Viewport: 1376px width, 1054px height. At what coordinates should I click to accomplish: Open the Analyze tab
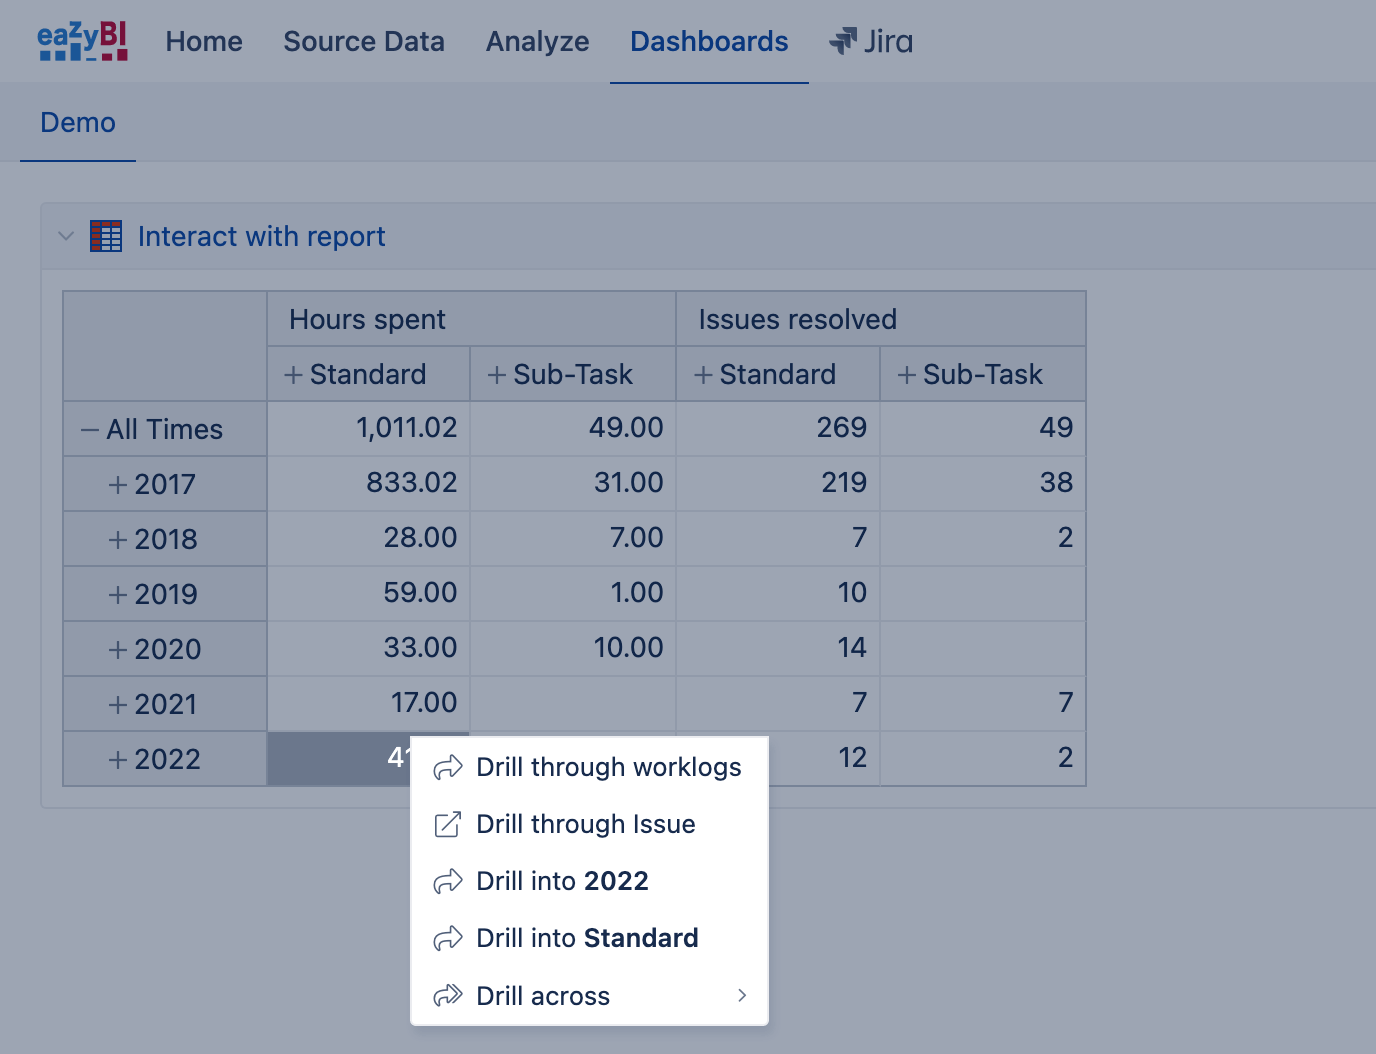[x=537, y=41]
